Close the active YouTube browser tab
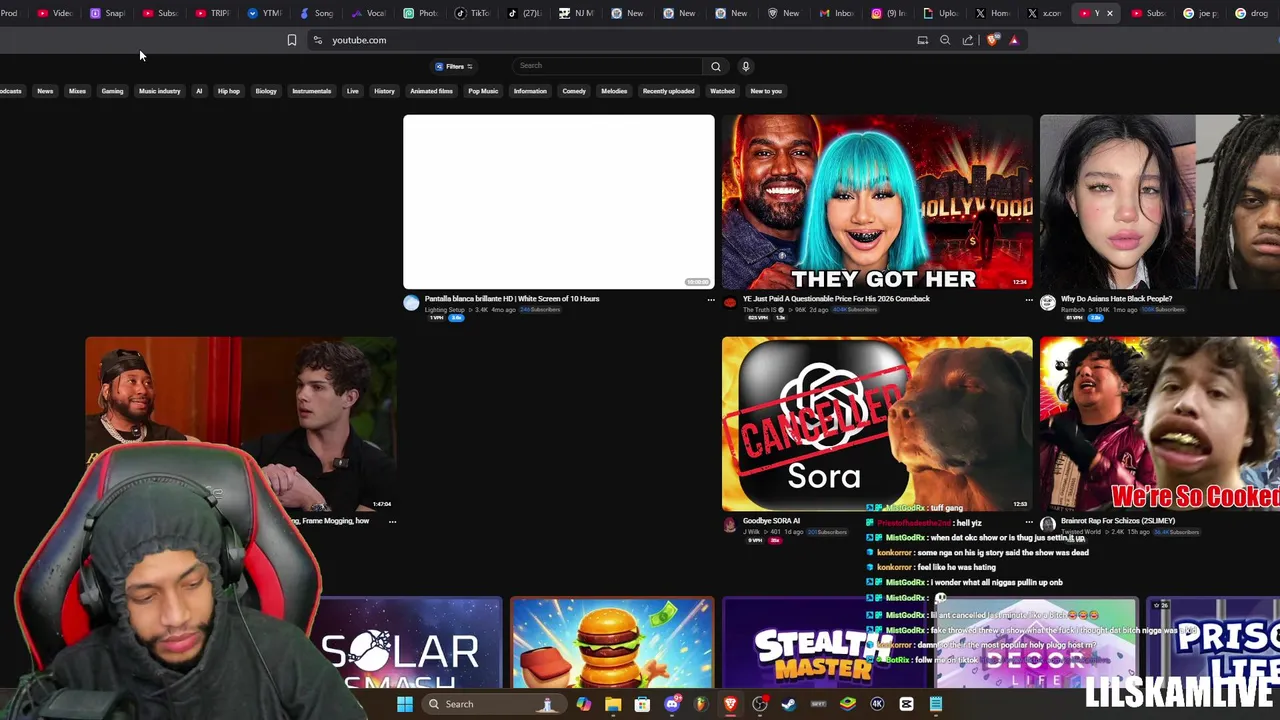Screen dimensions: 1280x720 1109,13
